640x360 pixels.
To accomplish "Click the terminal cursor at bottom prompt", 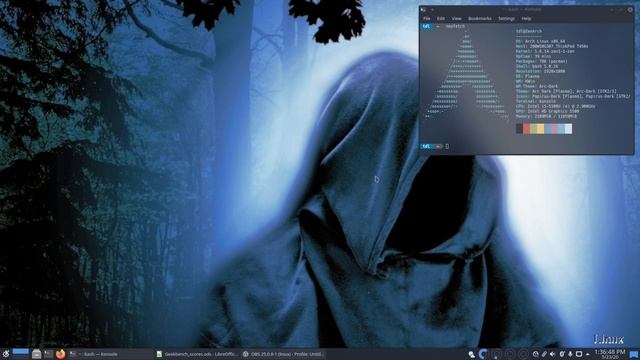I will tap(447, 146).
